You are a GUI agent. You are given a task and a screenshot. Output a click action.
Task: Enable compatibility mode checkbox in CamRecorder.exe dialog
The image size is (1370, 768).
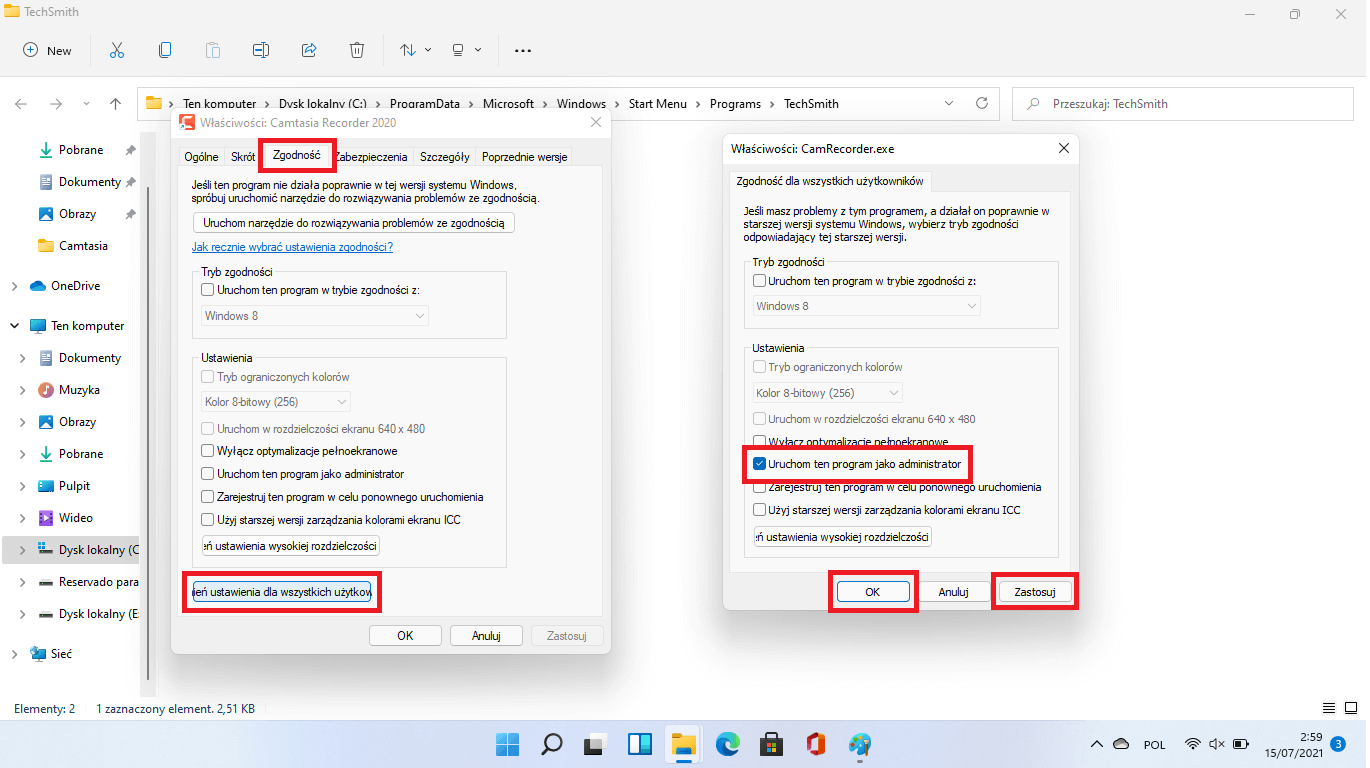(x=760, y=281)
